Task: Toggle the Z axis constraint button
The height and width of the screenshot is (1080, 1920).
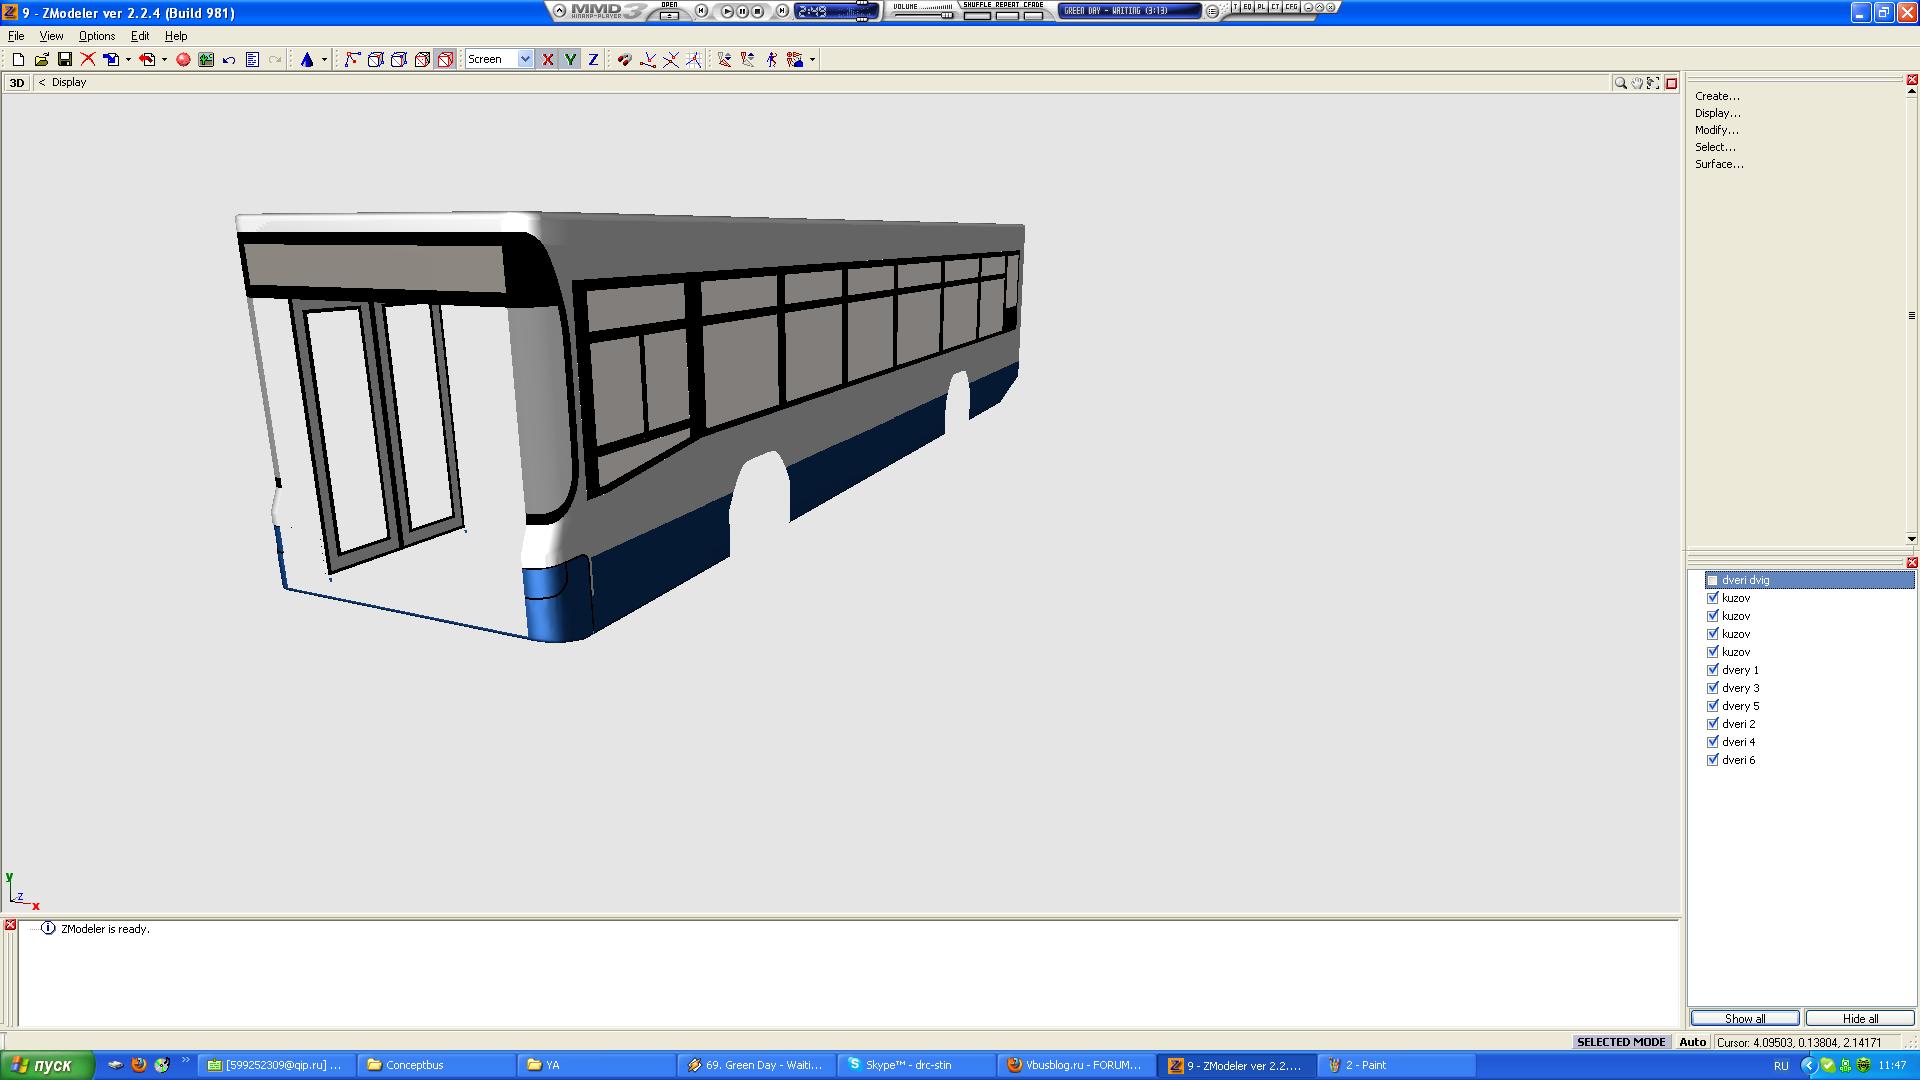Action: point(593,60)
